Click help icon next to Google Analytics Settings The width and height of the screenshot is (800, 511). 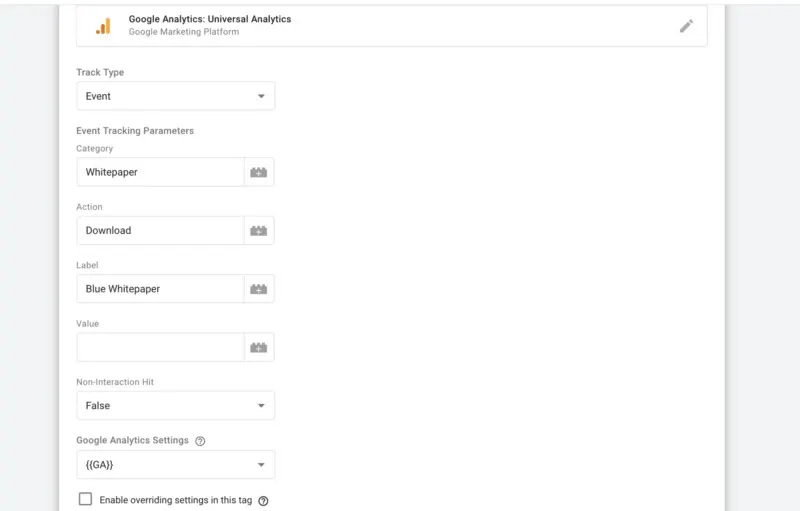(x=200, y=441)
